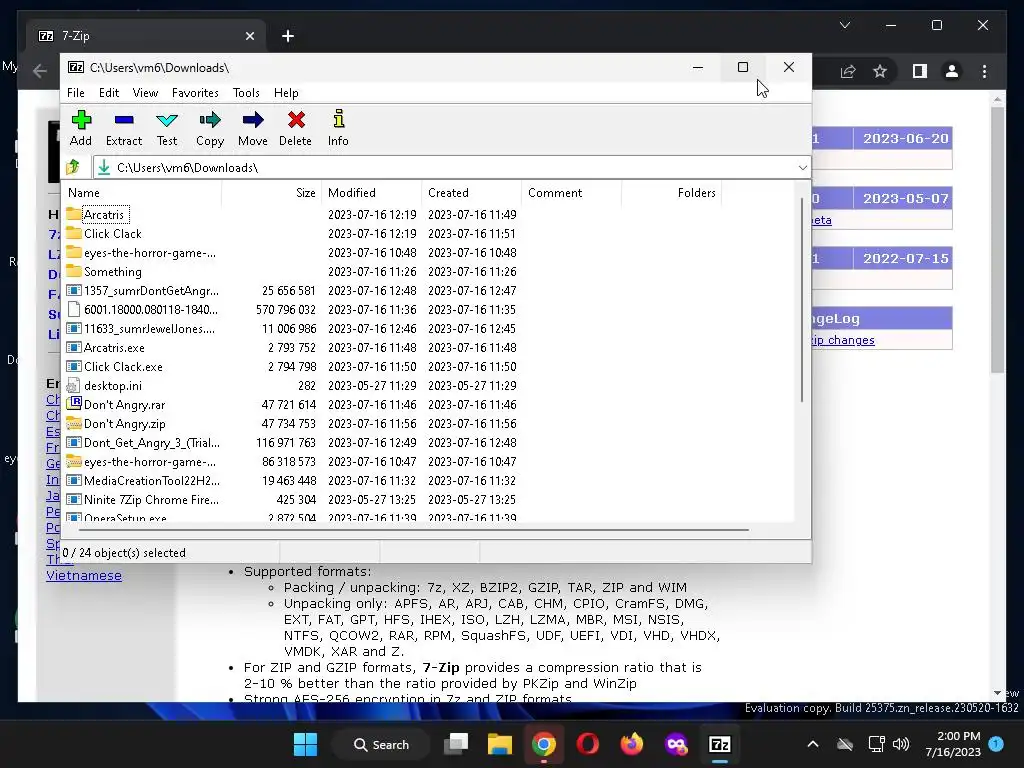Open Chrome side panel icon
1024x768 pixels.
pyautogui.click(x=920, y=71)
